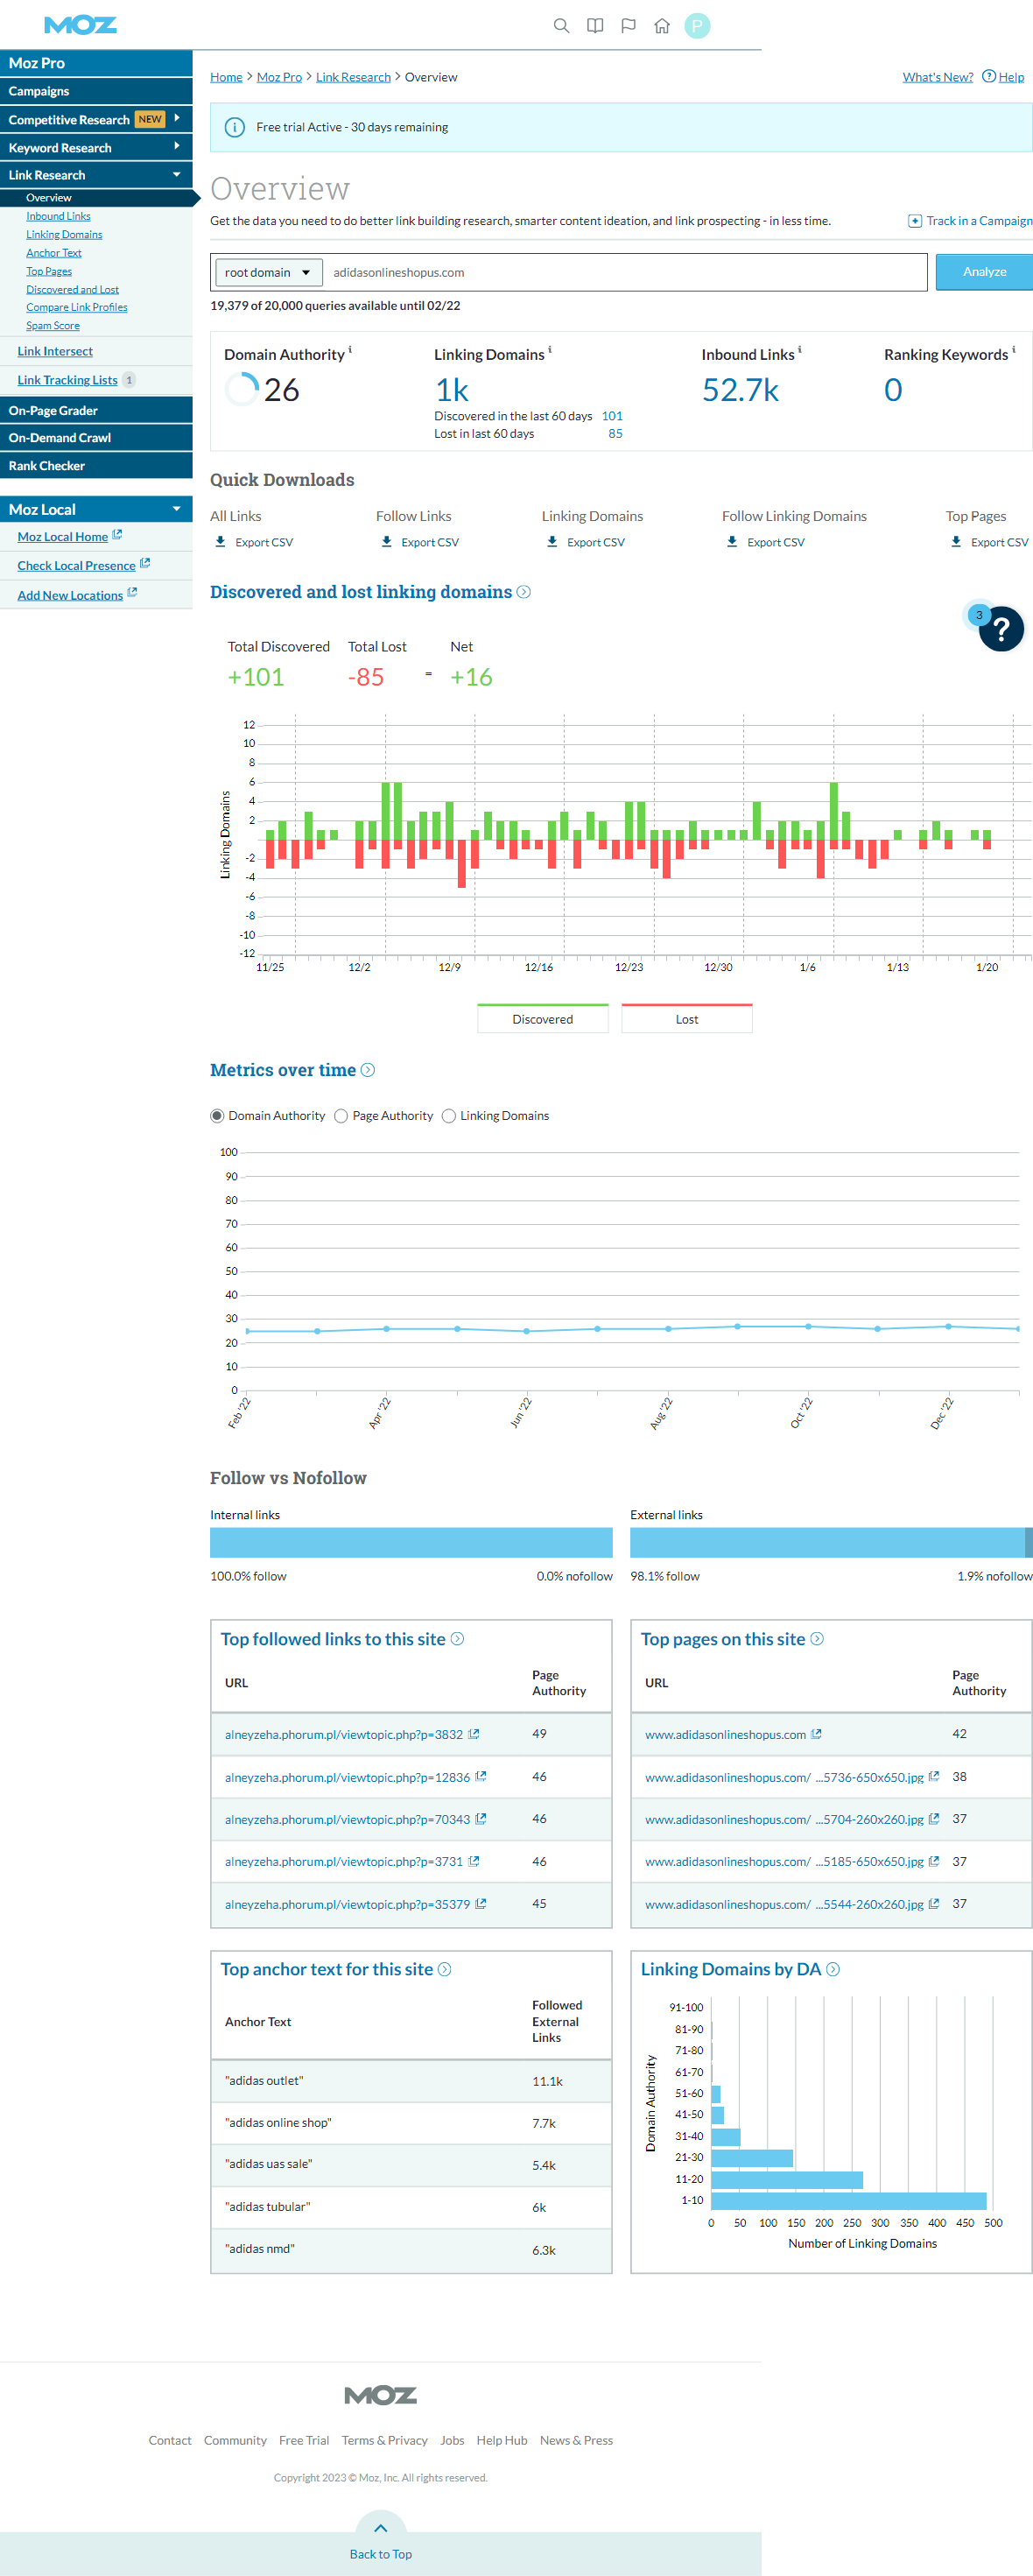Viewport: 1033px width, 2576px height.
Task: Open the profile avatar P icon
Action: click(697, 26)
